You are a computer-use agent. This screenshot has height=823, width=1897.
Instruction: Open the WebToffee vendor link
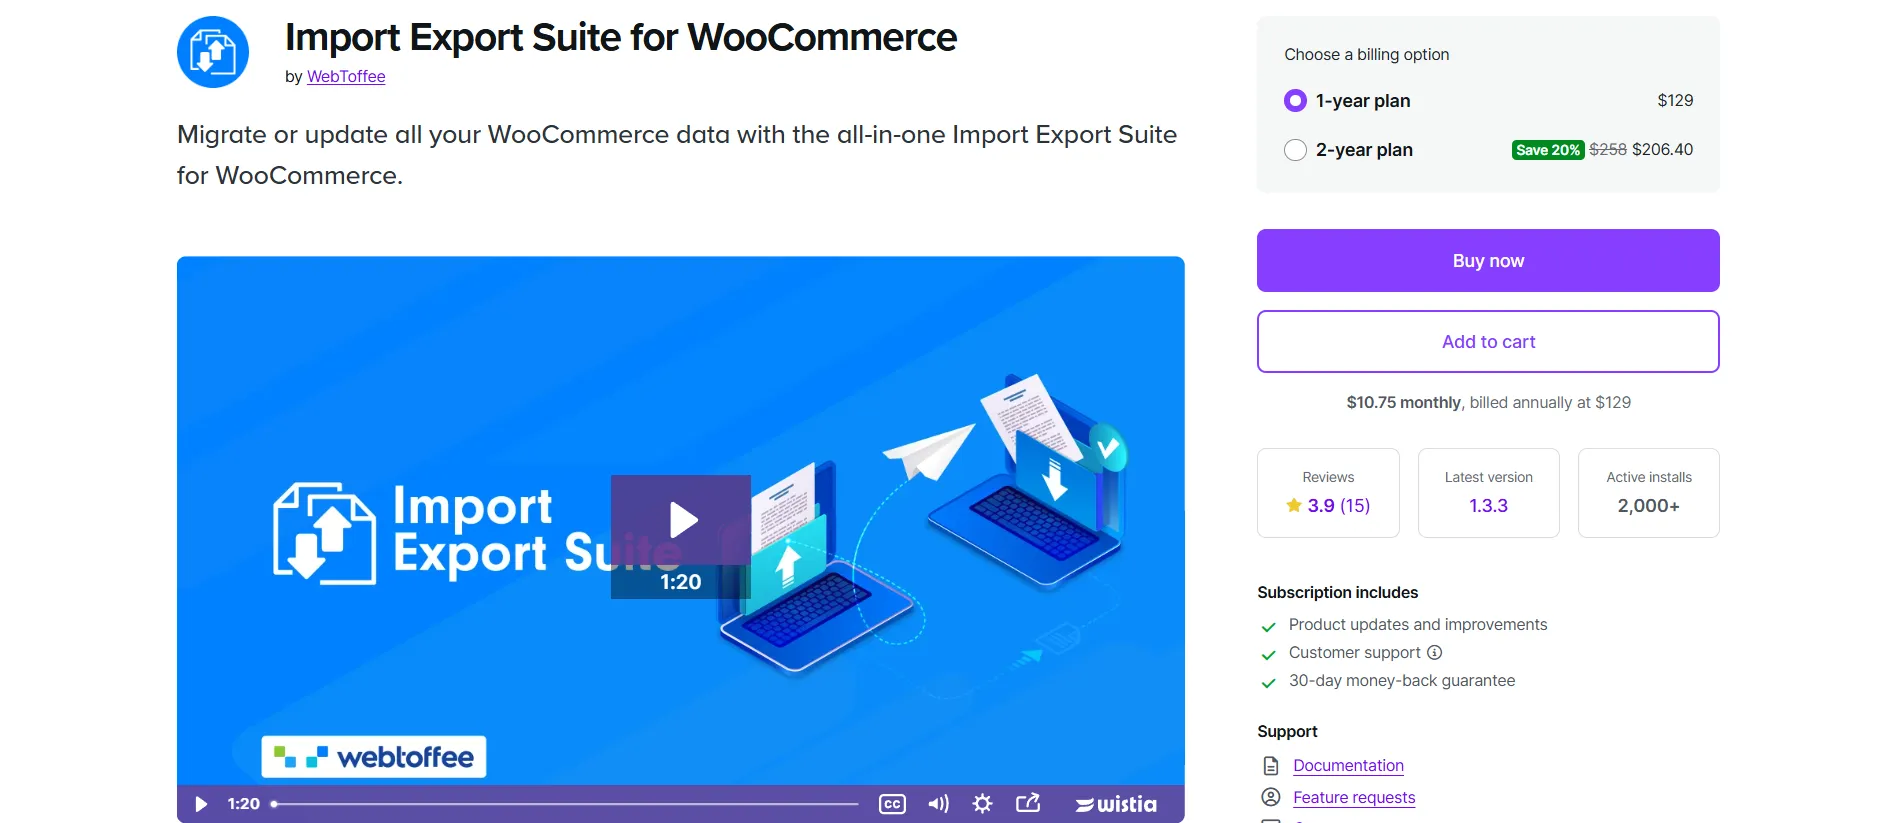(346, 76)
